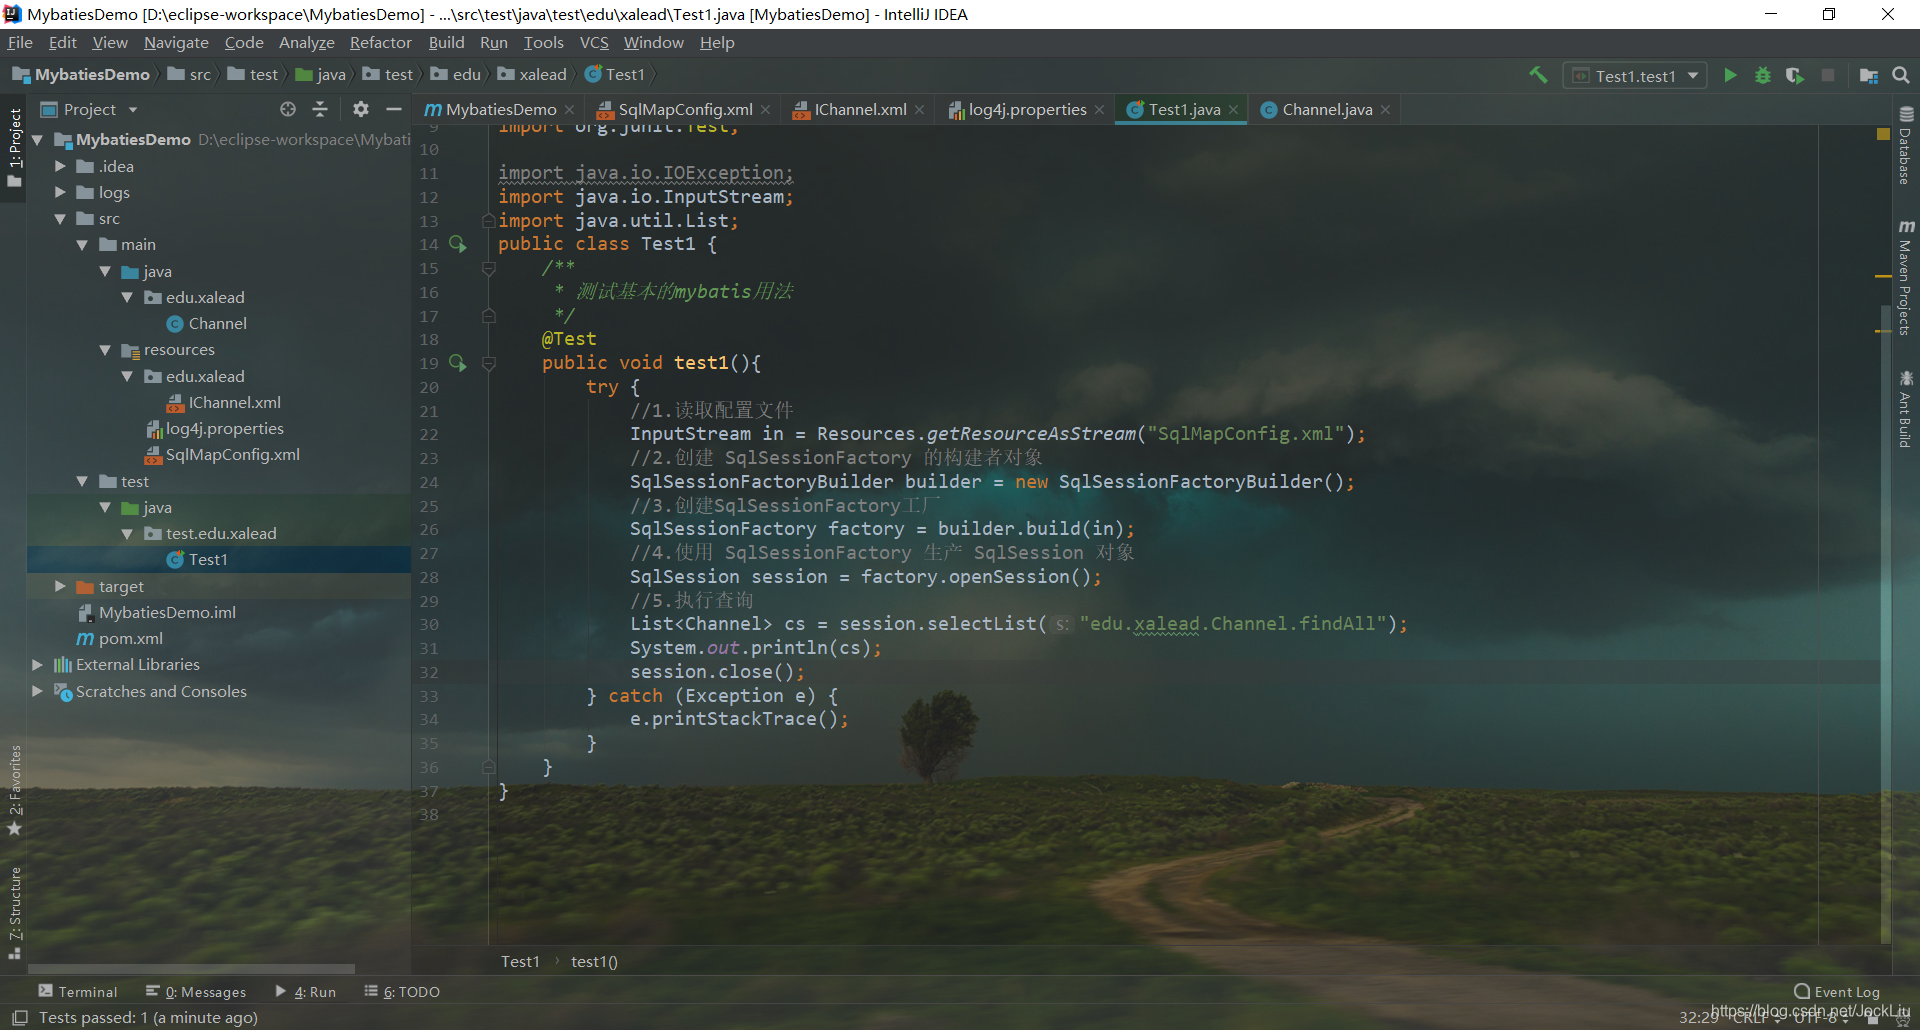Click the Test1 breadcrumb below the editor
Image resolution: width=1920 pixels, height=1030 pixels.
pyautogui.click(x=520, y=962)
